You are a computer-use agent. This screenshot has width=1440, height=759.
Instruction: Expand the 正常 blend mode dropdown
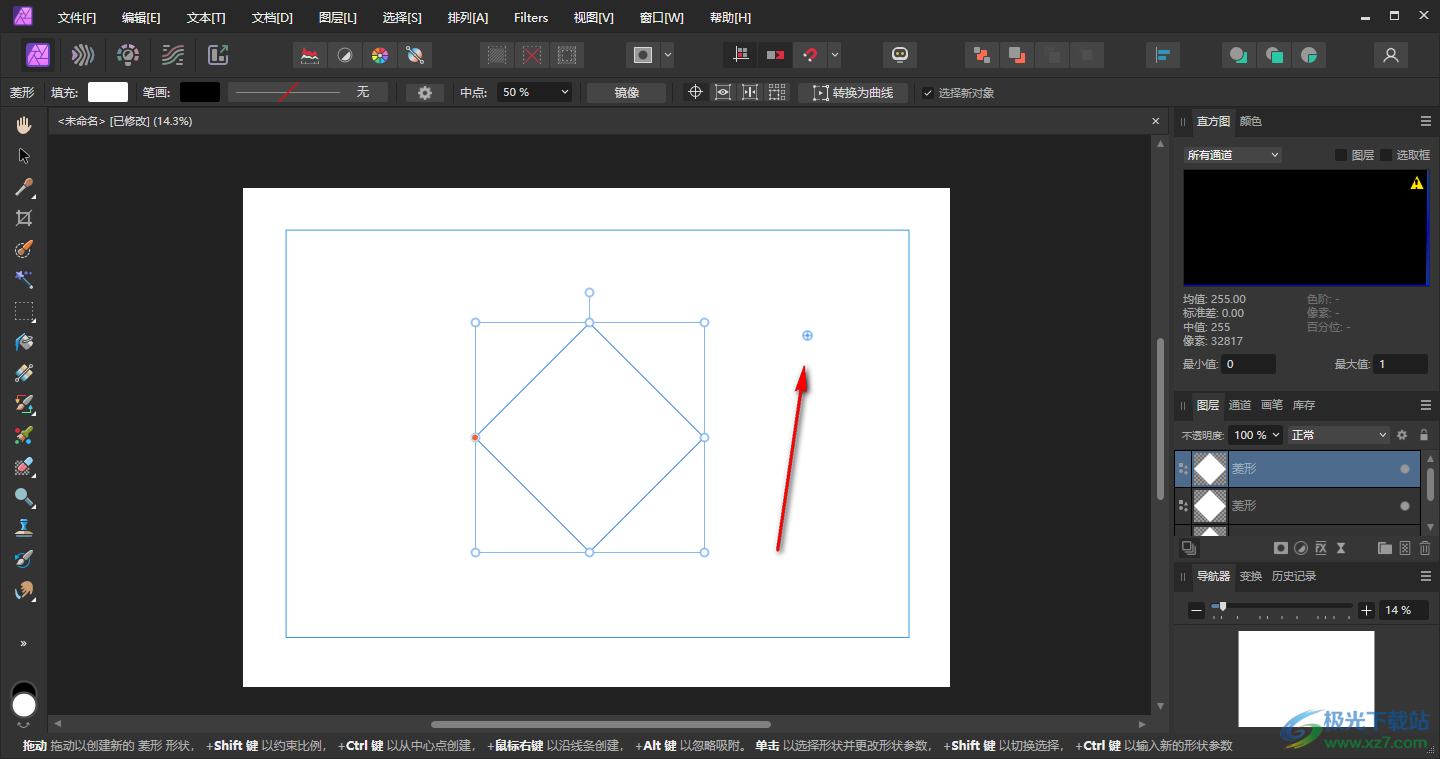point(1339,435)
